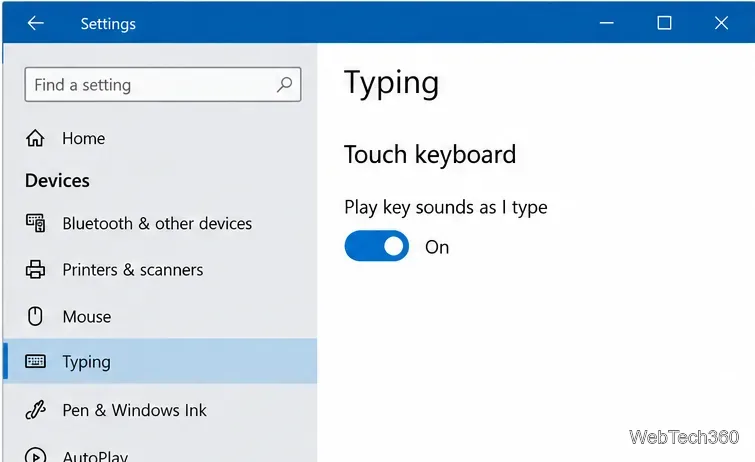Image resolution: width=755 pixels, height=462 pixels.
Task: Close the Settings window
Action: click(721, 23)
